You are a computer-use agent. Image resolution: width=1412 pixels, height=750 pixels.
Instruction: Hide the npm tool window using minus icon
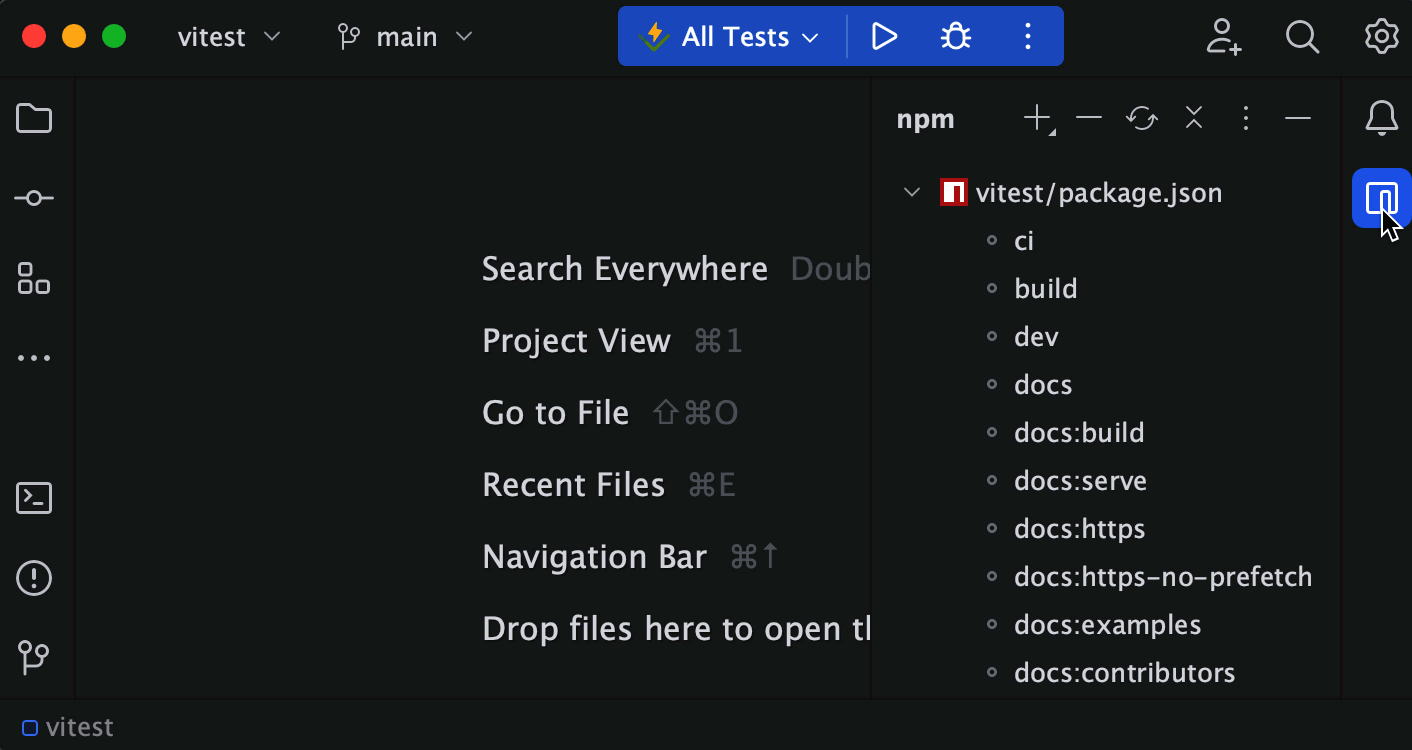click(1297, 118)
